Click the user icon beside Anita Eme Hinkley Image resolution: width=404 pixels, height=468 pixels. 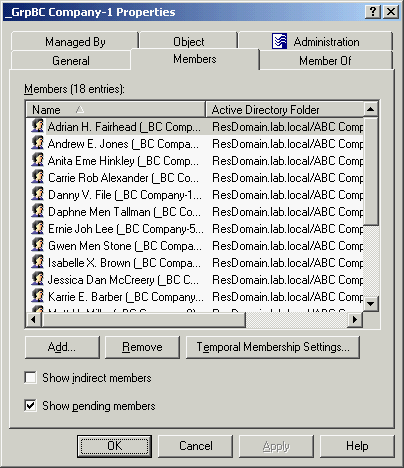point(37,160)
